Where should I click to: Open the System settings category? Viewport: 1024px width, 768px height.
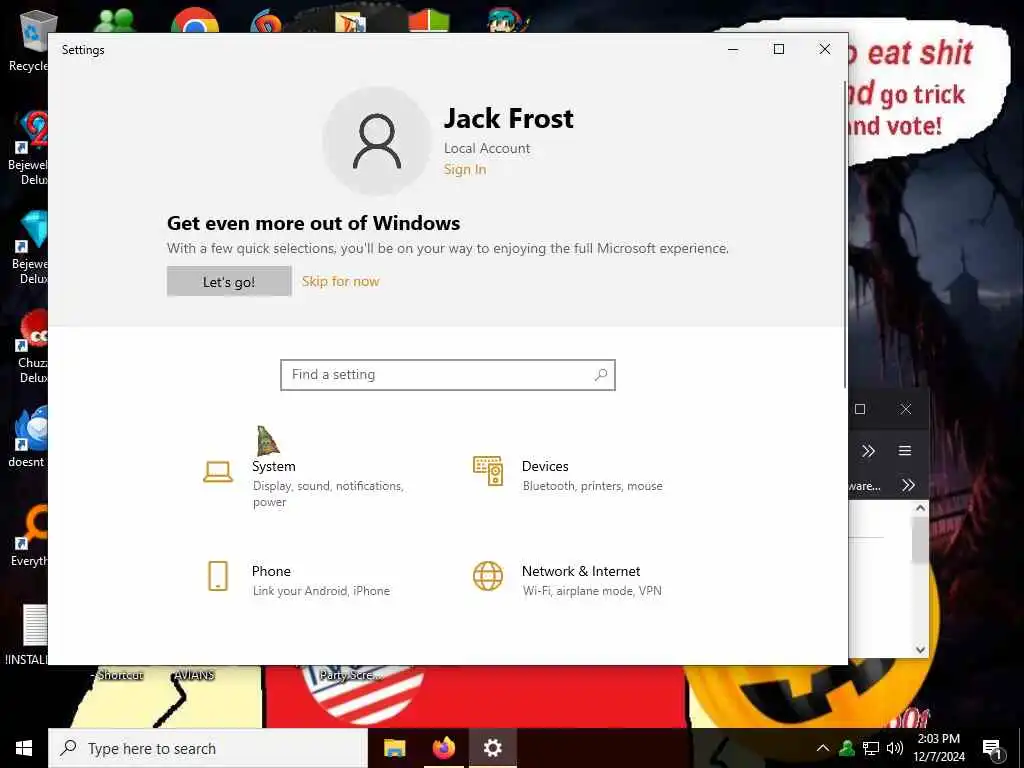tap(304, 483)
